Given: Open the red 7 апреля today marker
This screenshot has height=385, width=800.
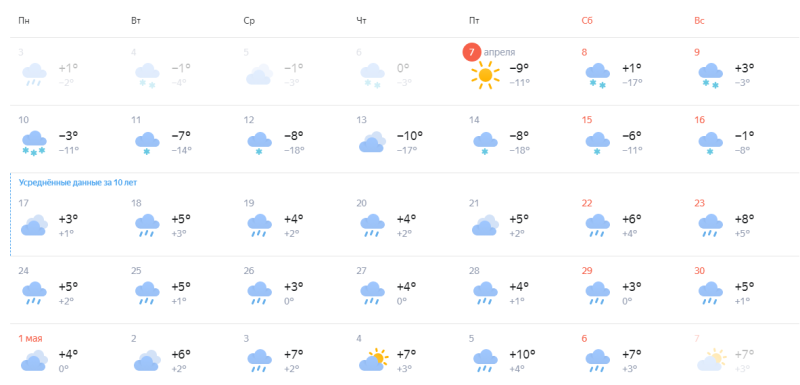Looking at the screenshot, I should (x=469, y=52).
